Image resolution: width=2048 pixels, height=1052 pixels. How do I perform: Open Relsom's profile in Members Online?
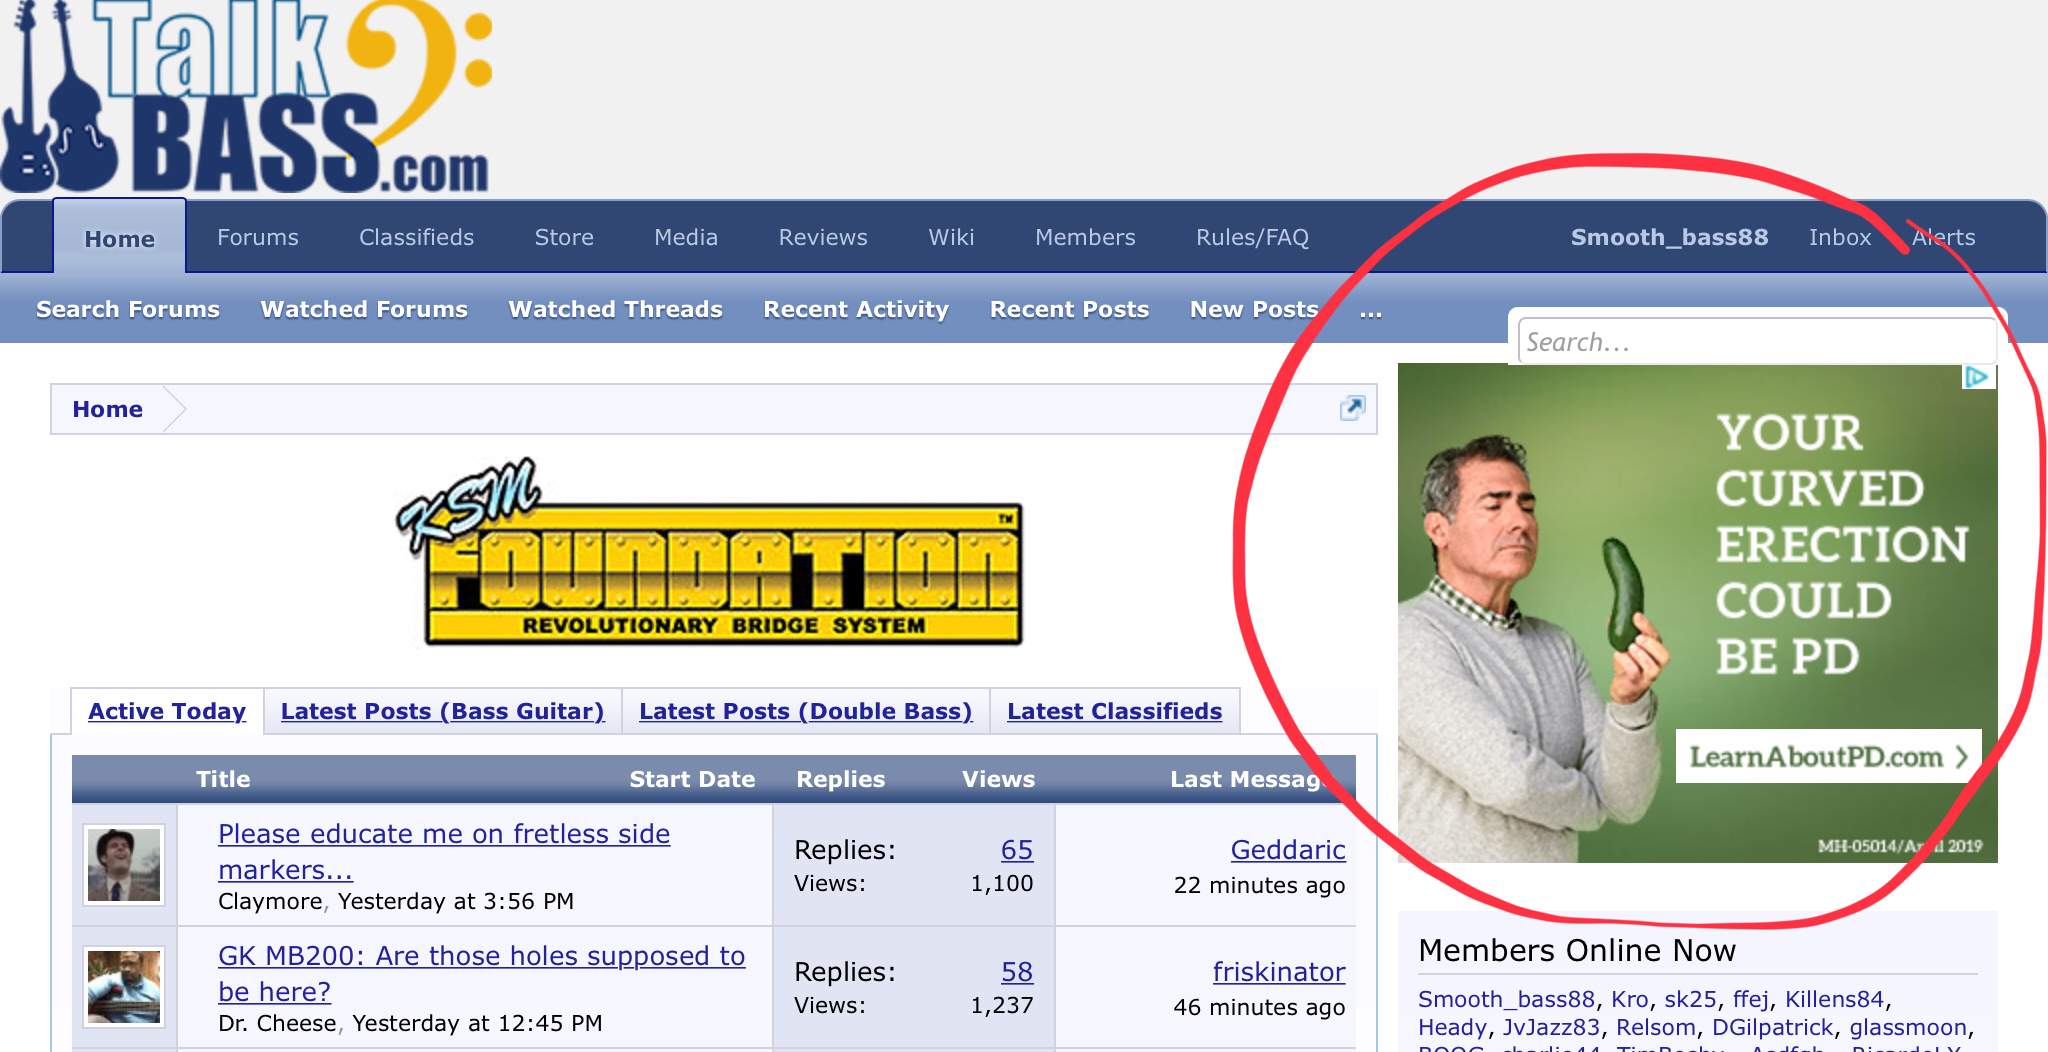[x=1656, y=1027]
